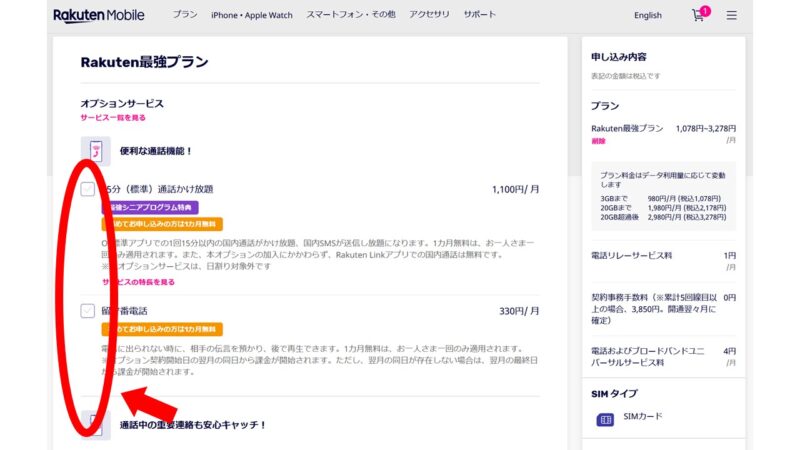Click the orange 1カ月無料 badge under 留守番電話
The image size is (800, 450).
coord(162,329)
